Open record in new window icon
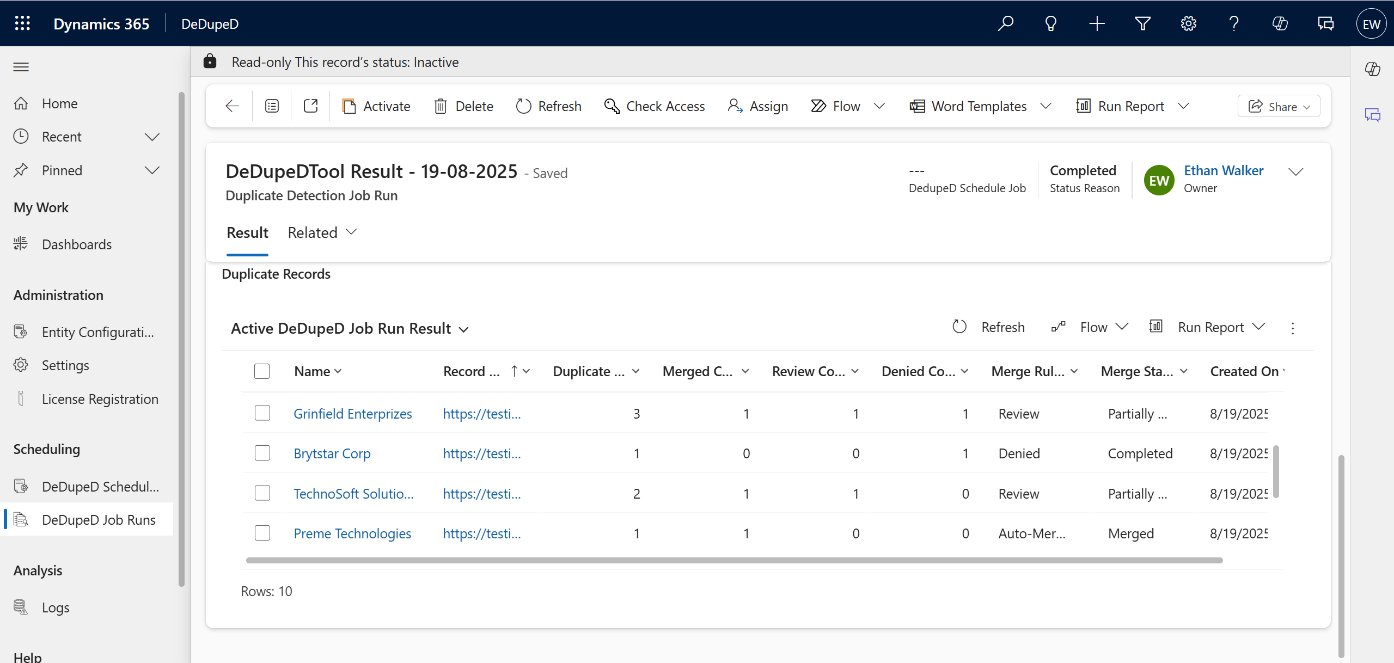 pos(310,106)
